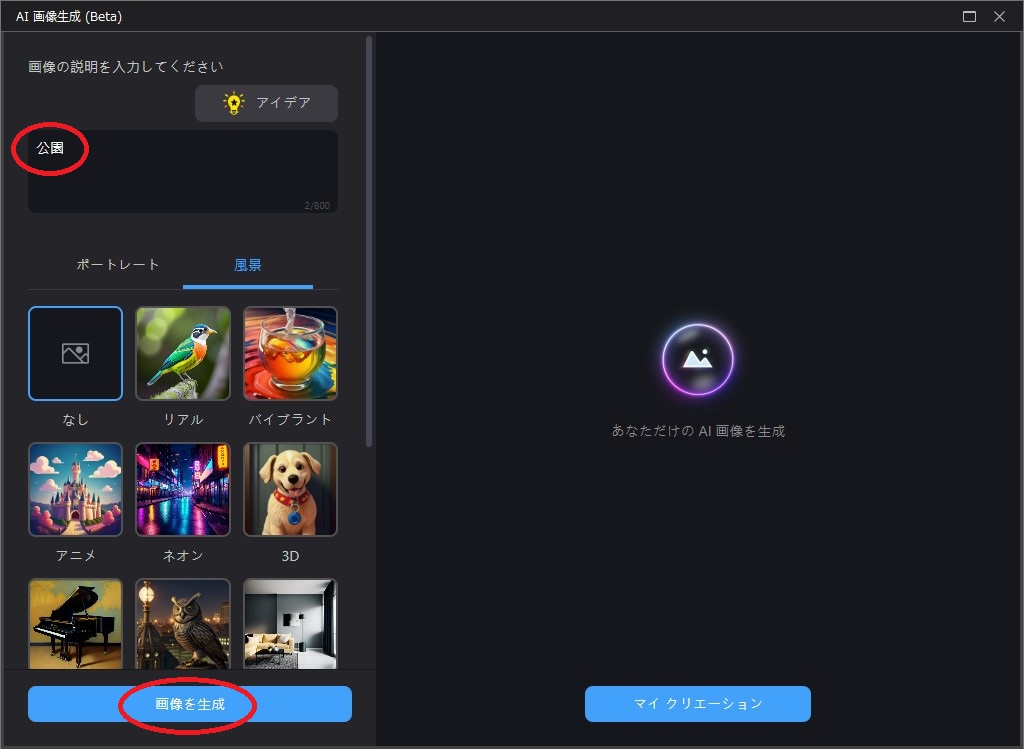Screen dimensions: 1024x749
Task: Click the アイデア button
Action: (x=266, y=103)
